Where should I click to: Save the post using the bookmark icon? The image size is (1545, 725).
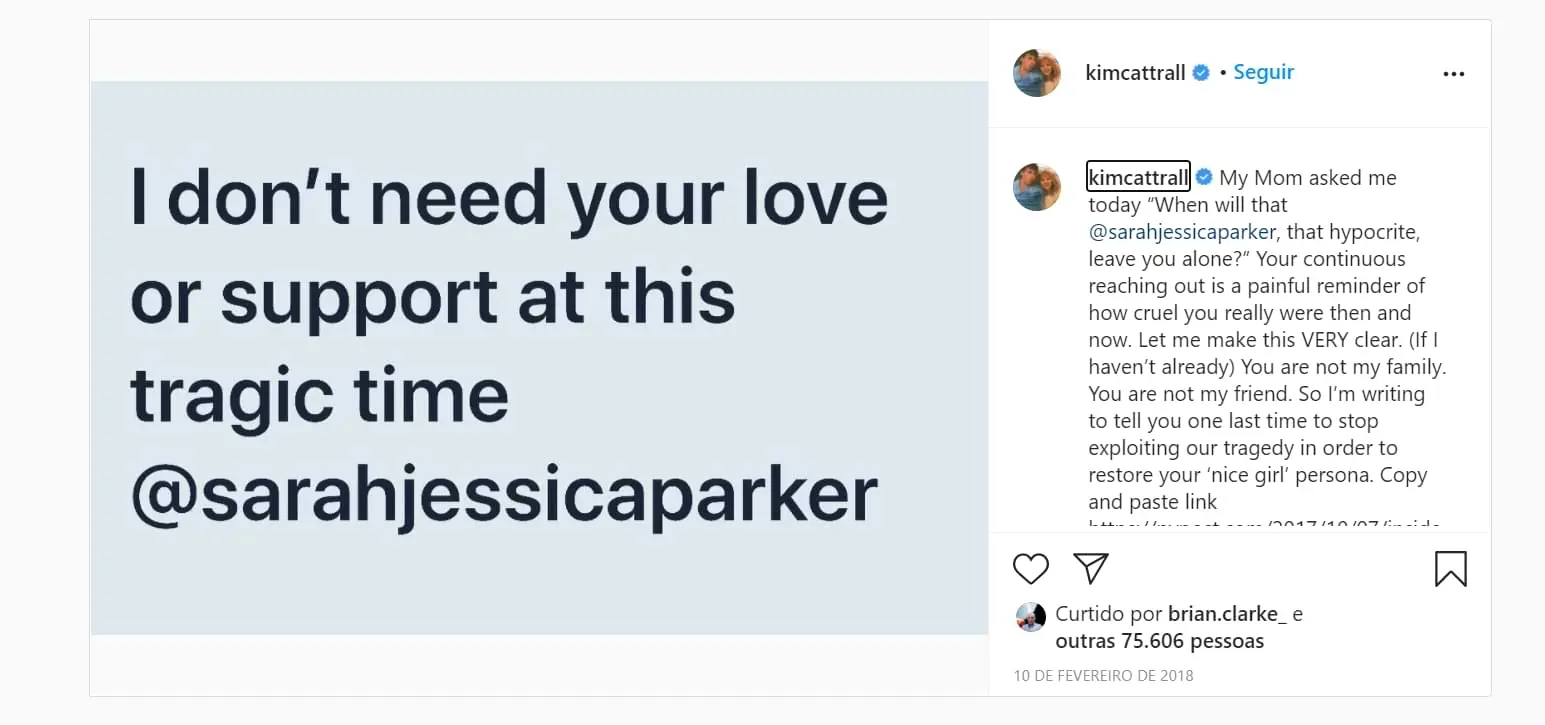point(1450,568)
